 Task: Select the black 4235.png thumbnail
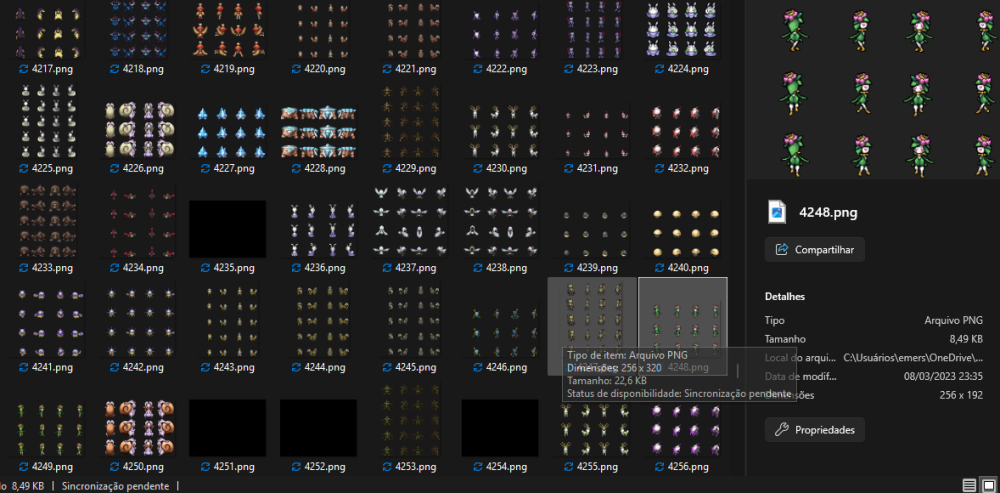pos(228,230)
